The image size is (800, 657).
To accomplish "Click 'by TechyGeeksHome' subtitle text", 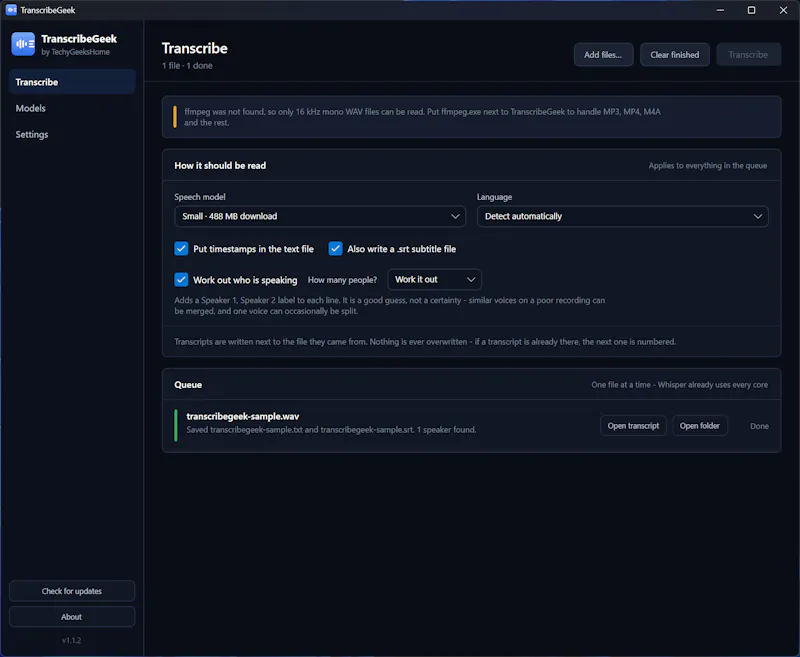I will [x=76, y=52].
